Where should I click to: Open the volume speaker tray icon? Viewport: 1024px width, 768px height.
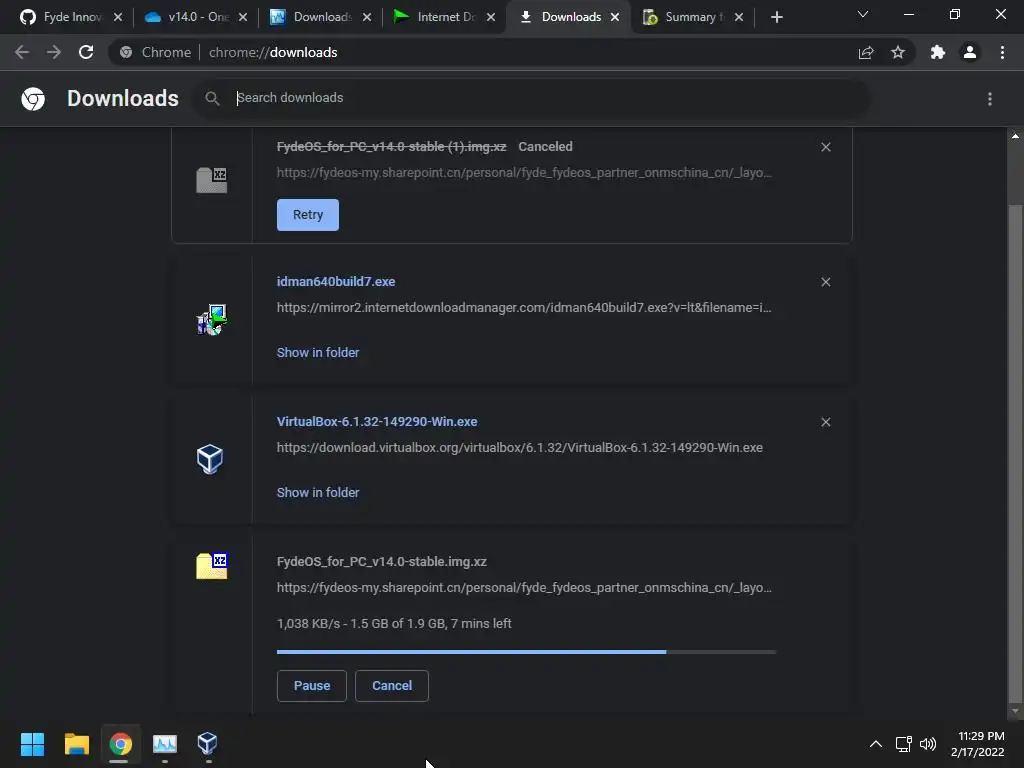[x=927, y=744]
